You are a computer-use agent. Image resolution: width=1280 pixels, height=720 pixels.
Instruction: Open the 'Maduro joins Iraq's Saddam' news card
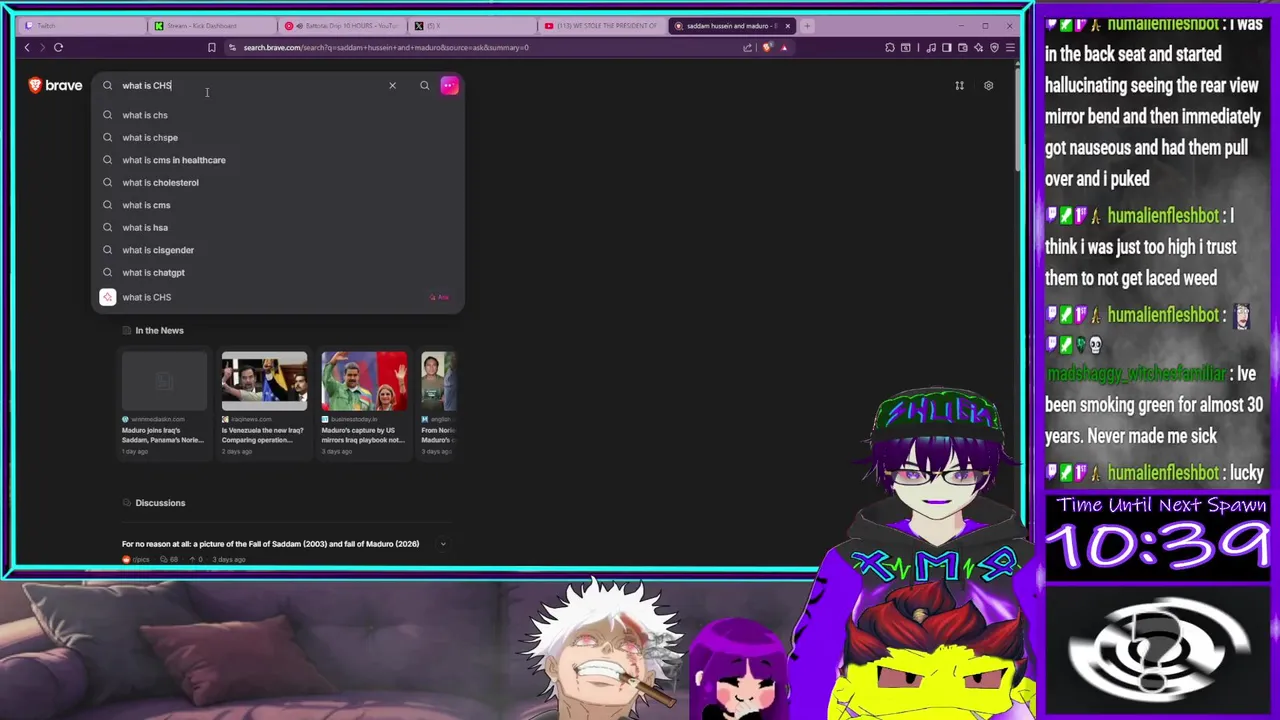pyautogui.click(x=164, y=404)
